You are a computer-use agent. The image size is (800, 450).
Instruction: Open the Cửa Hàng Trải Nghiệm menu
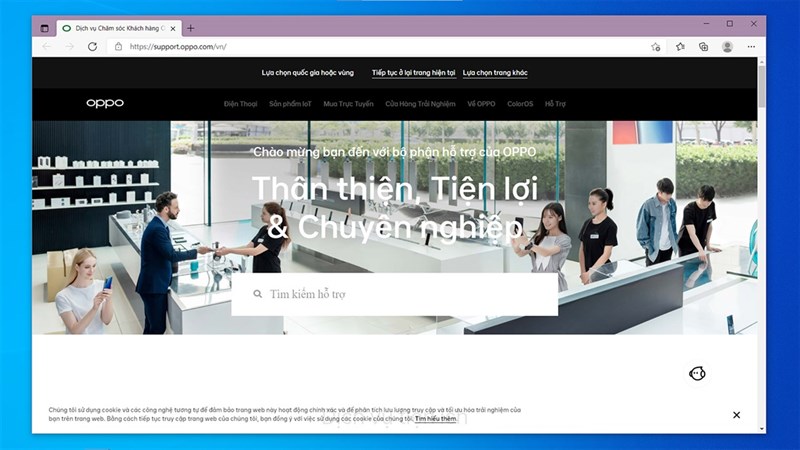[420, 104]
